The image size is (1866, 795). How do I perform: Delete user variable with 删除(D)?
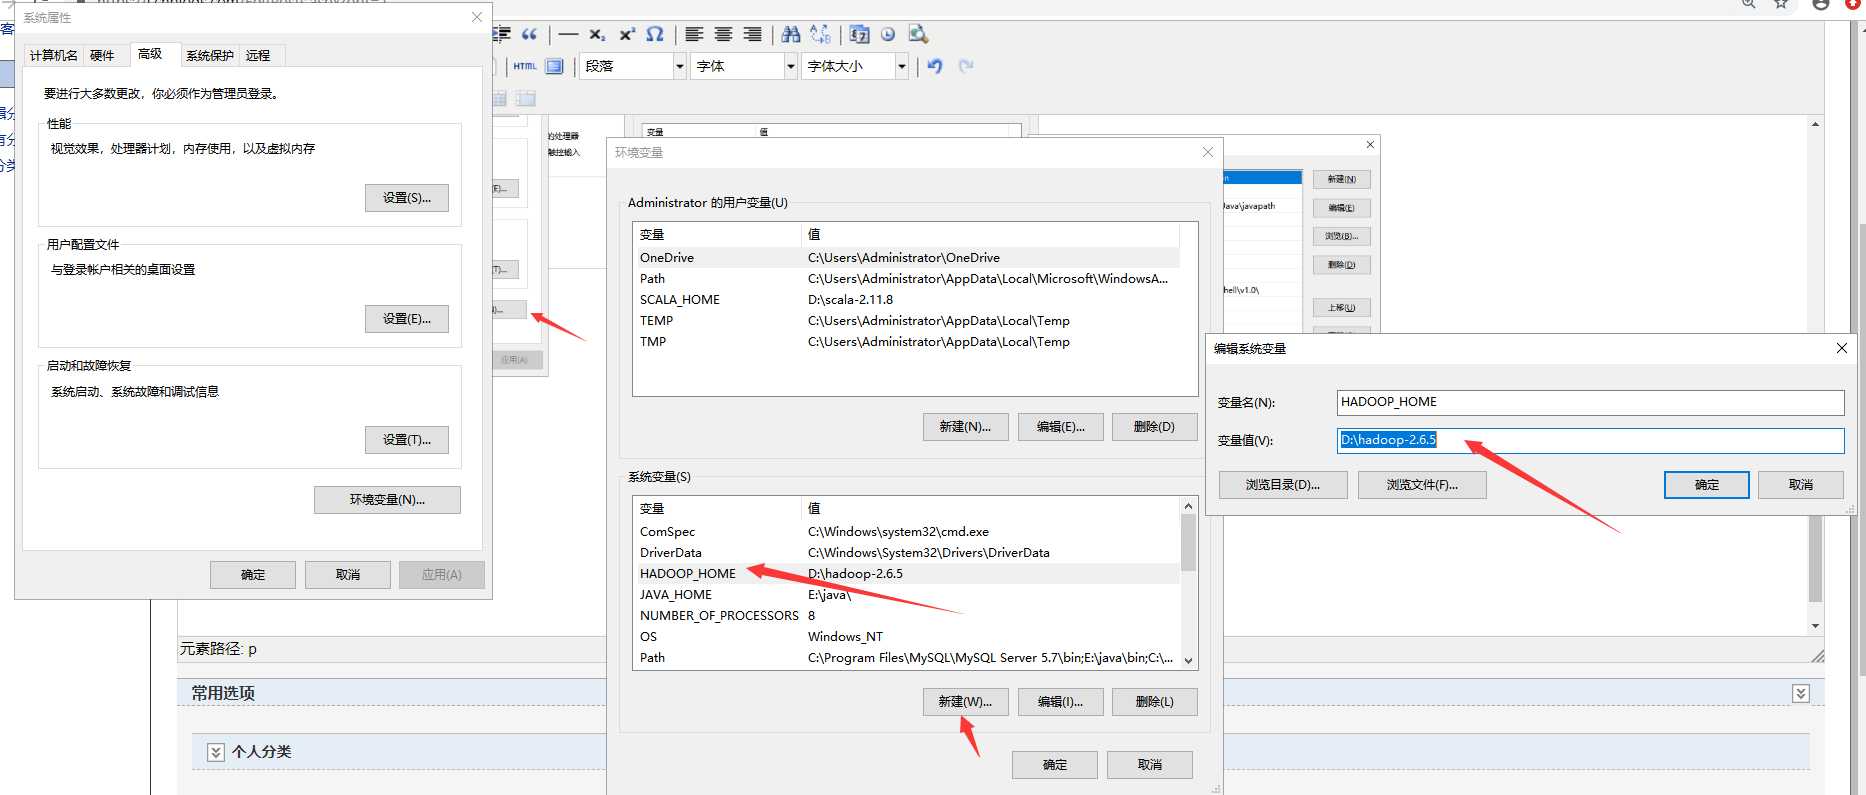coord(1154,427)
